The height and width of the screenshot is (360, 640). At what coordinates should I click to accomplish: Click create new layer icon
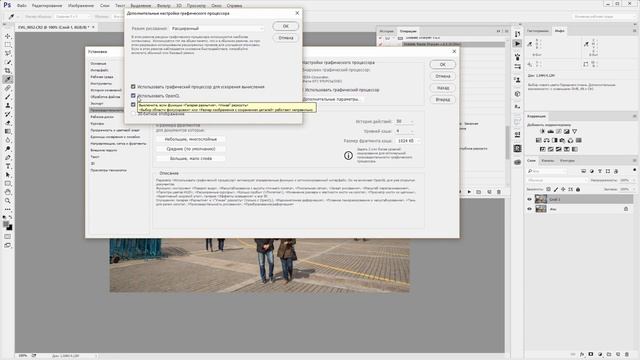click(x=618, y=354)
